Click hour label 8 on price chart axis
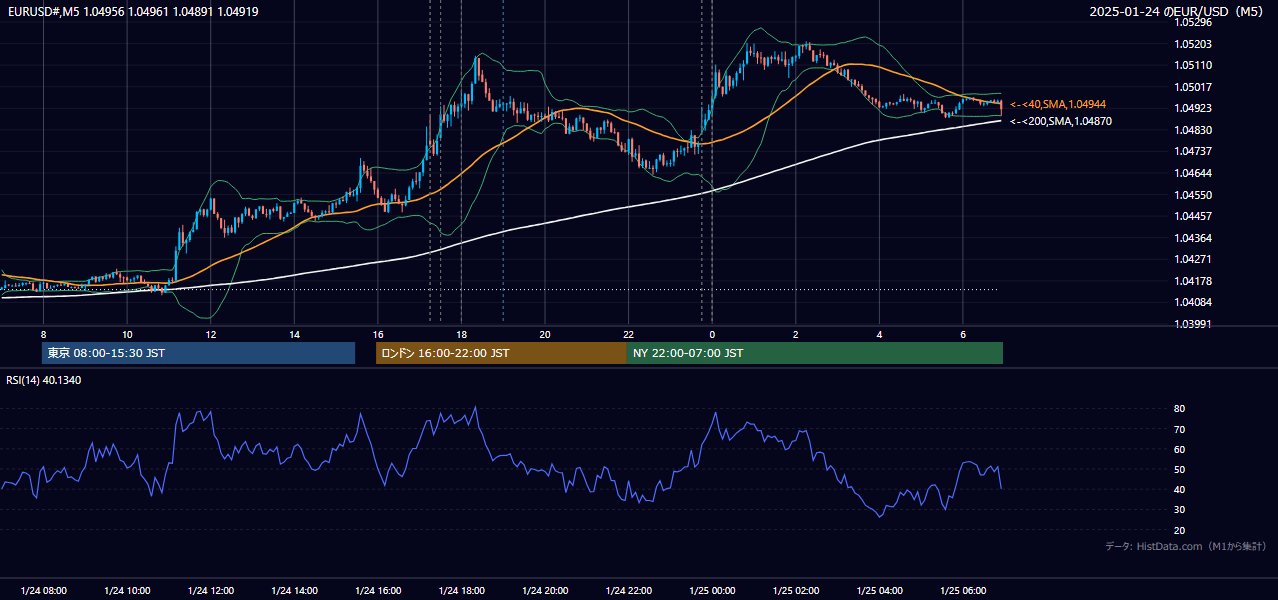 point(43,334)
